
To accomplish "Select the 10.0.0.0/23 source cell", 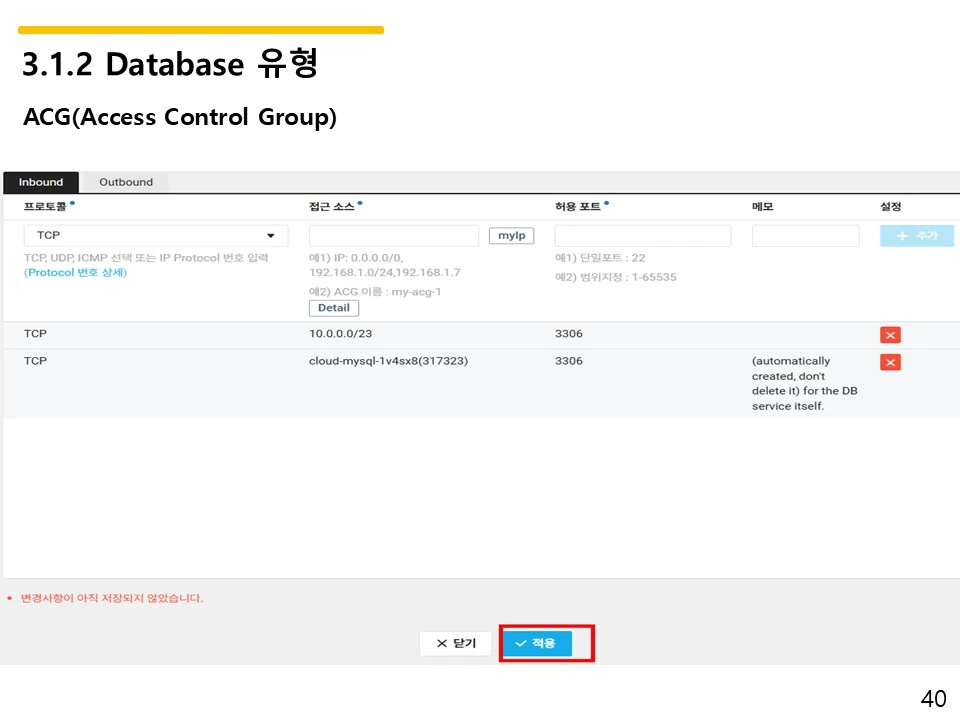I will tap(340, 334).
